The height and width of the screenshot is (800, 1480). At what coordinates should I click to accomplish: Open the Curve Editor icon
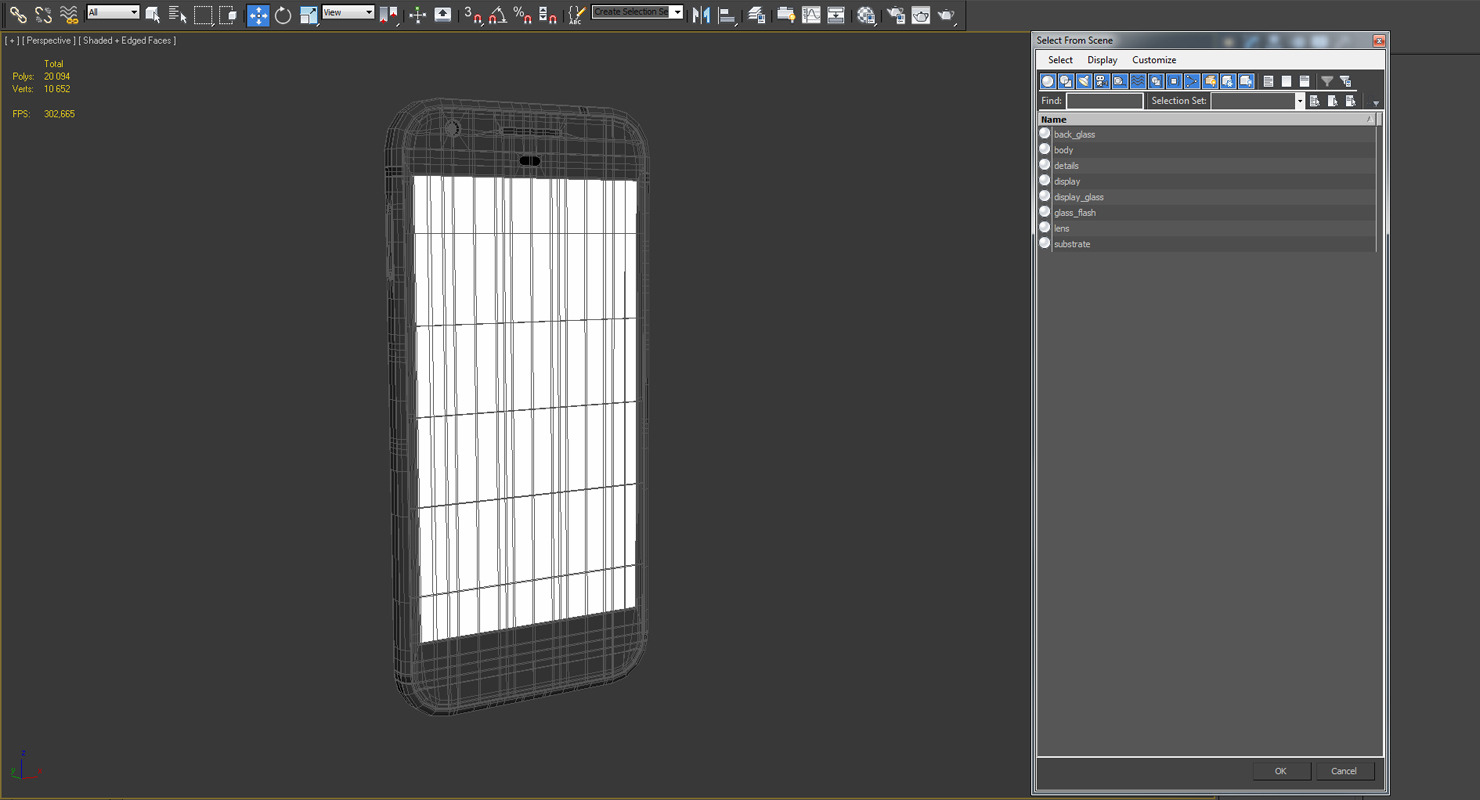pos(811,15)
